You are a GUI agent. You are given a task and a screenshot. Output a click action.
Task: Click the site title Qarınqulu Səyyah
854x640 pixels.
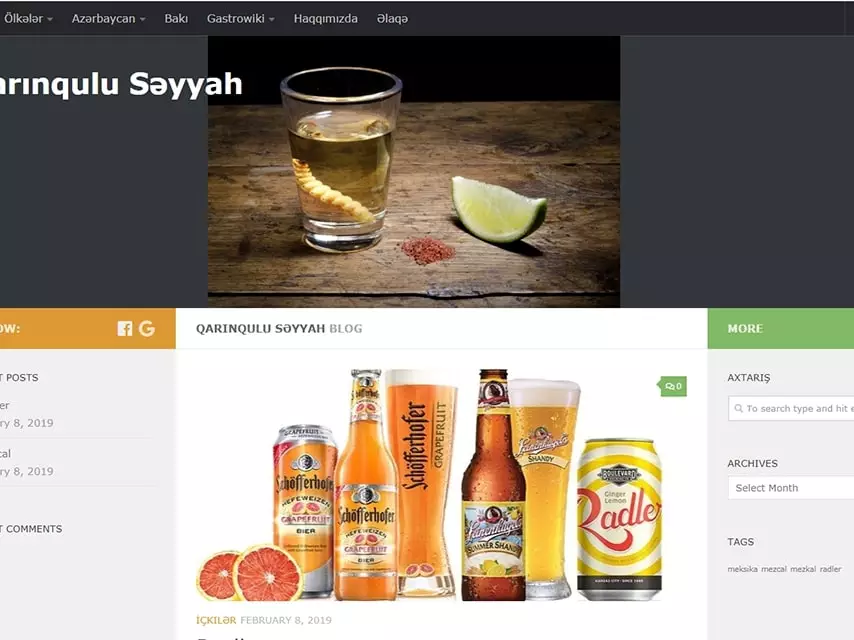[x=121, y=84]
